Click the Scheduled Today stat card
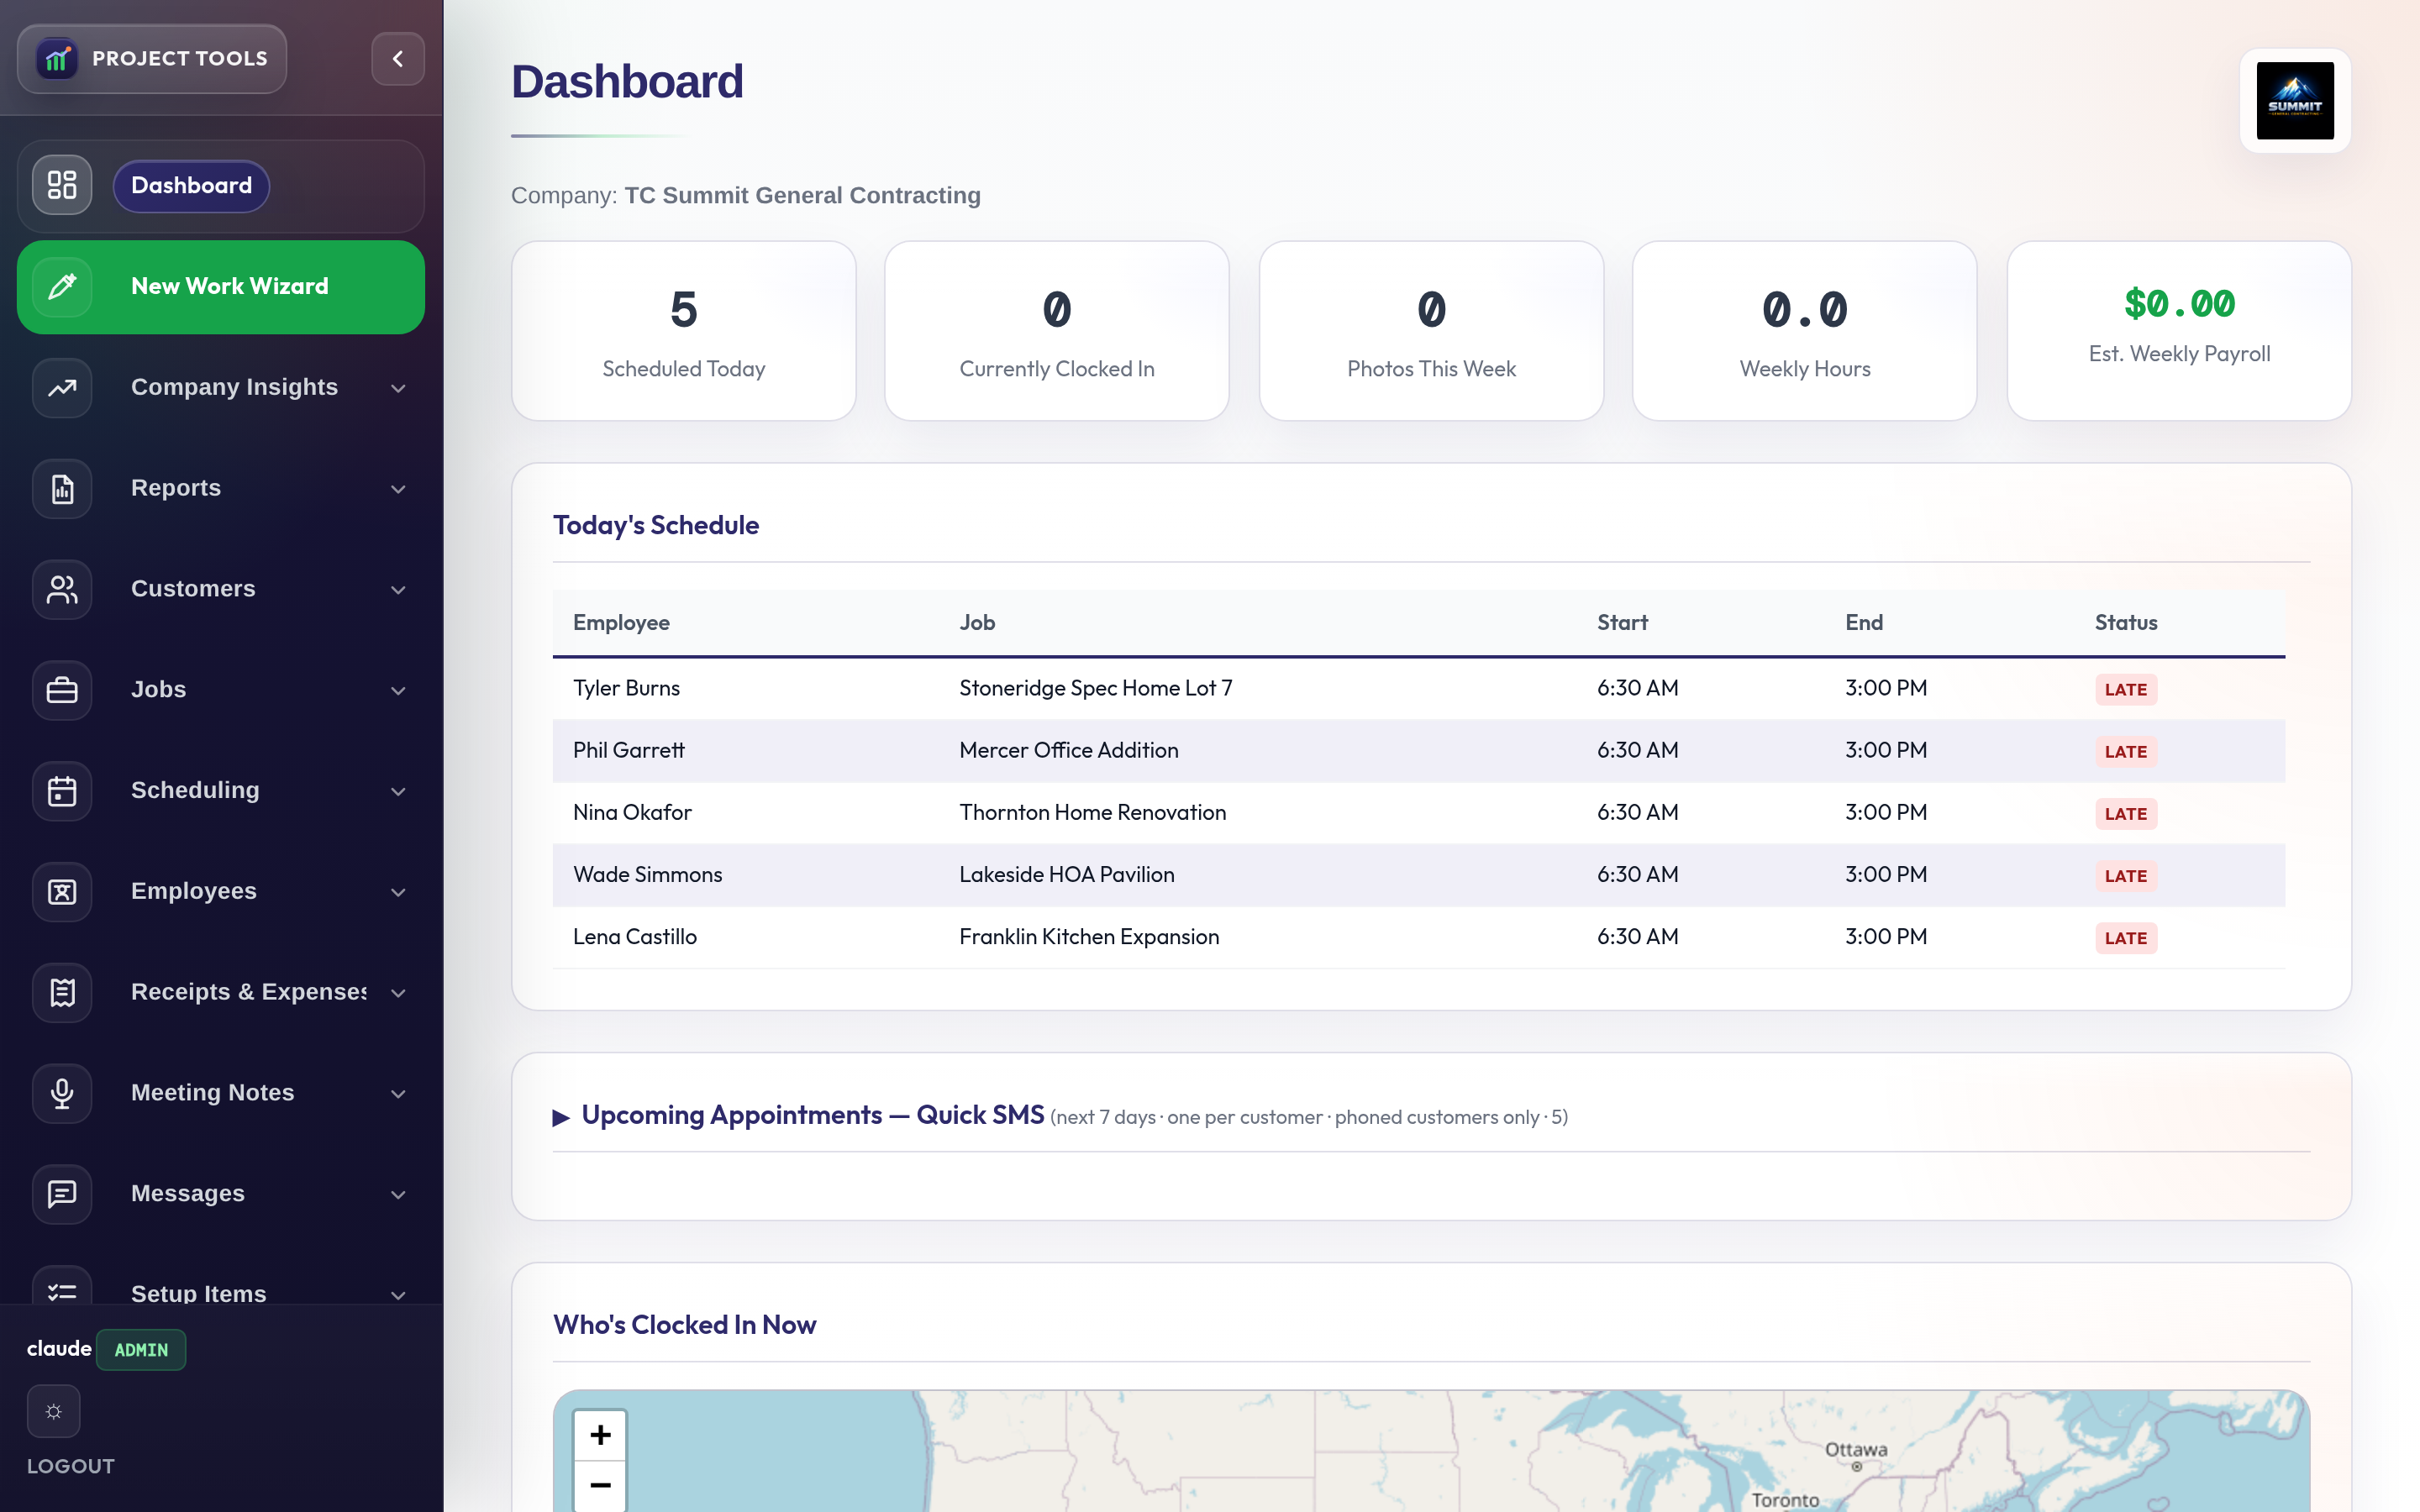 tap(684, 331)
